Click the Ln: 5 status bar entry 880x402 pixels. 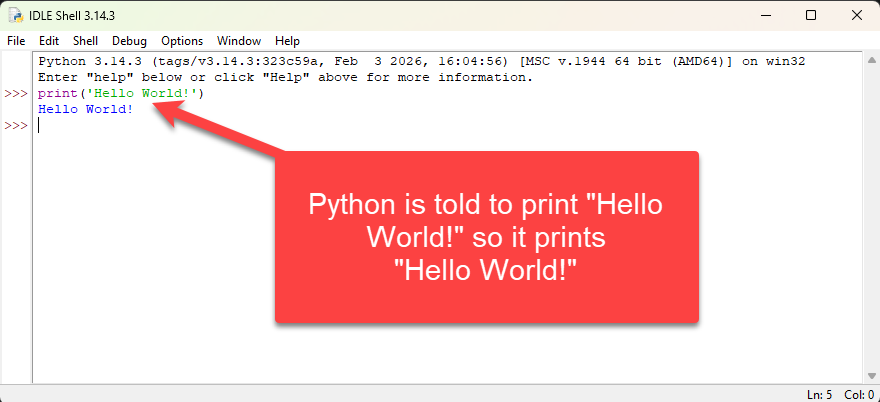pyautogui.click(x=819, y=395)
